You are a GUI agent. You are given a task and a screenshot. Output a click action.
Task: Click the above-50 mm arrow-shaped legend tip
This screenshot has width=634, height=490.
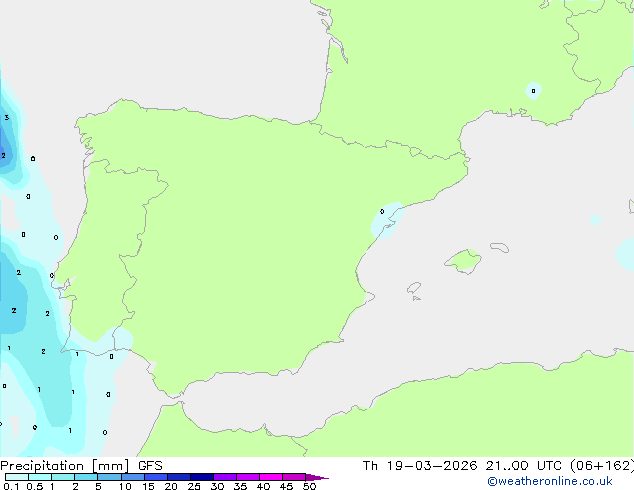[316, 477]
